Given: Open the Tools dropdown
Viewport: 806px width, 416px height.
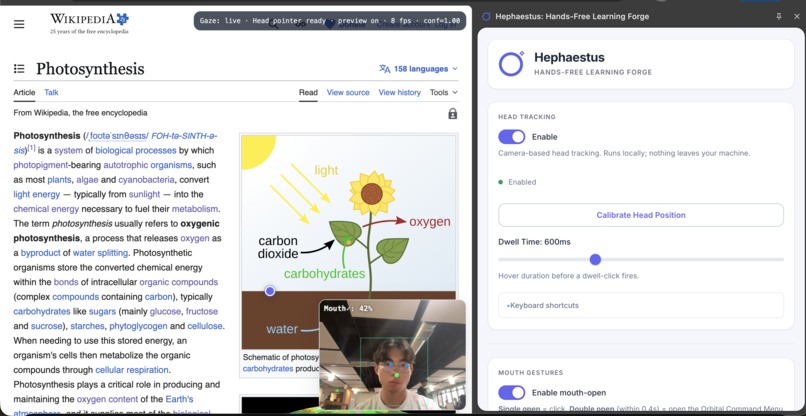Looking at the screenshot, I should pyautogui.click(x=444, y=93).
